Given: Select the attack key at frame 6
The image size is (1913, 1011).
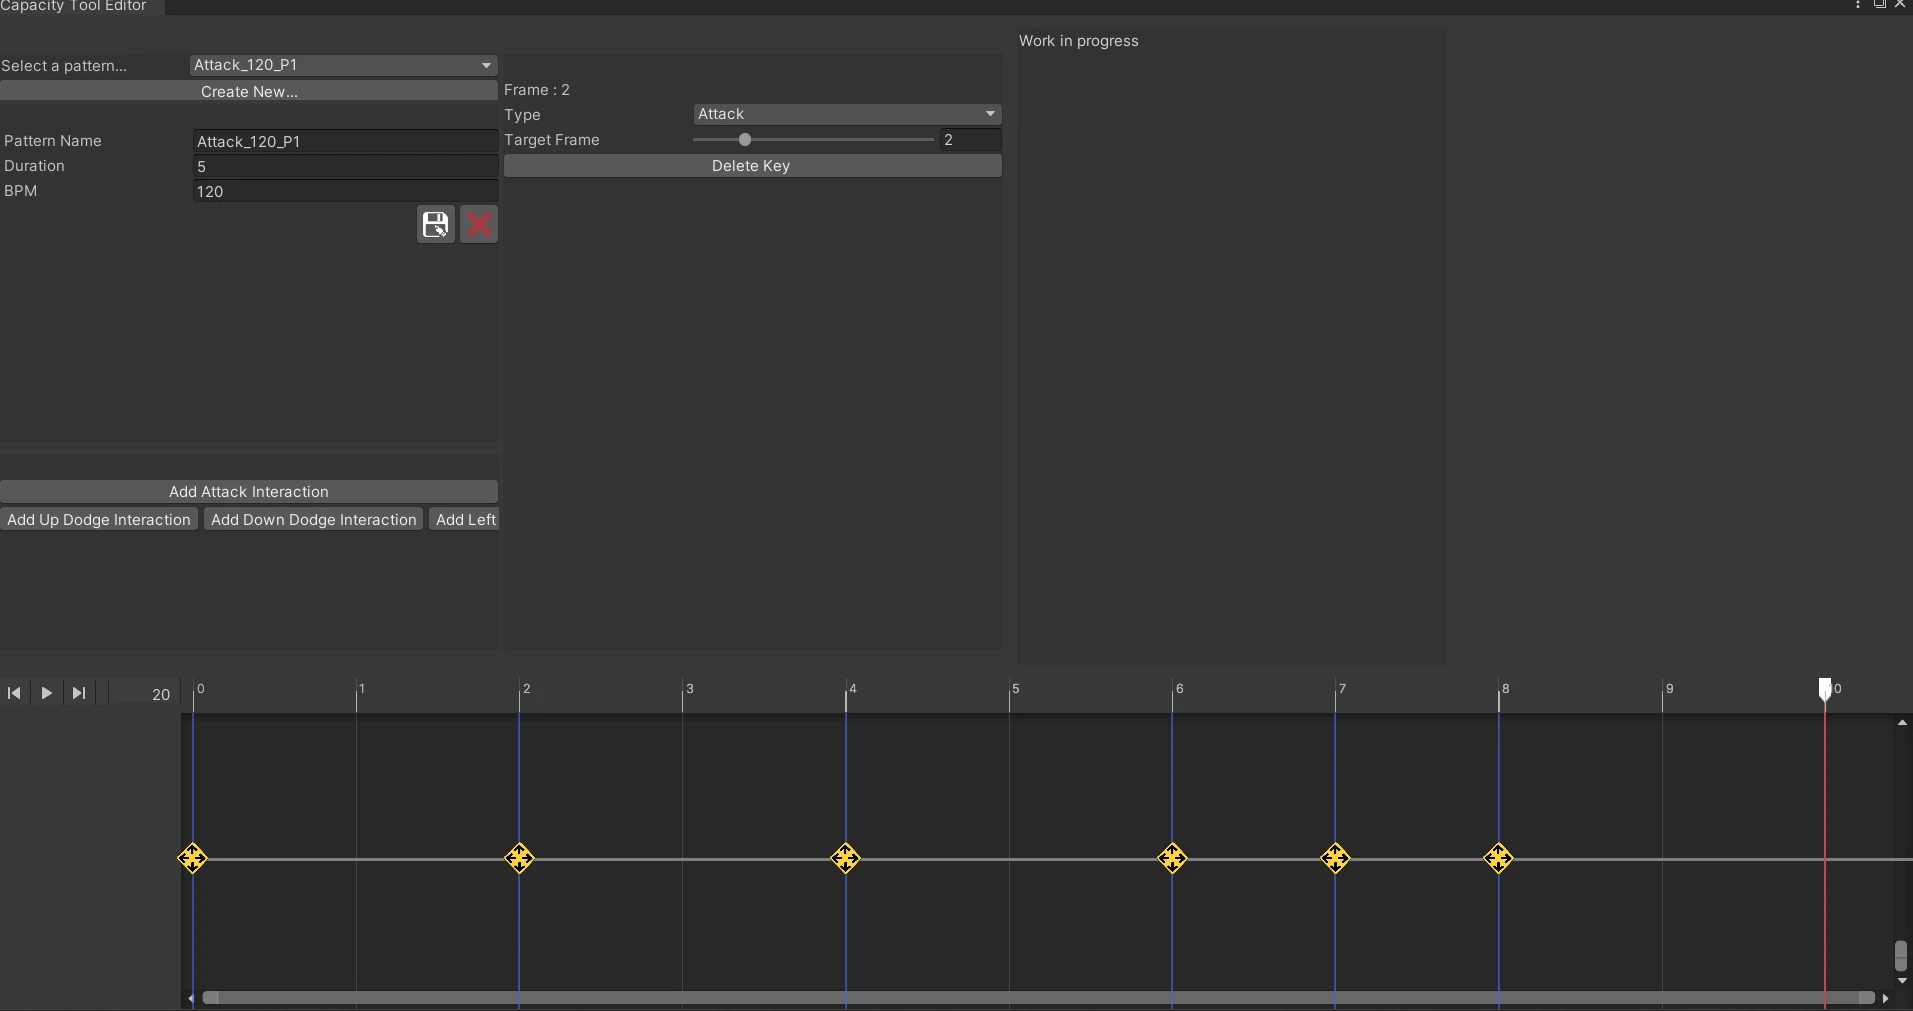Looking at the screenshot, I should coord(1172,858).
